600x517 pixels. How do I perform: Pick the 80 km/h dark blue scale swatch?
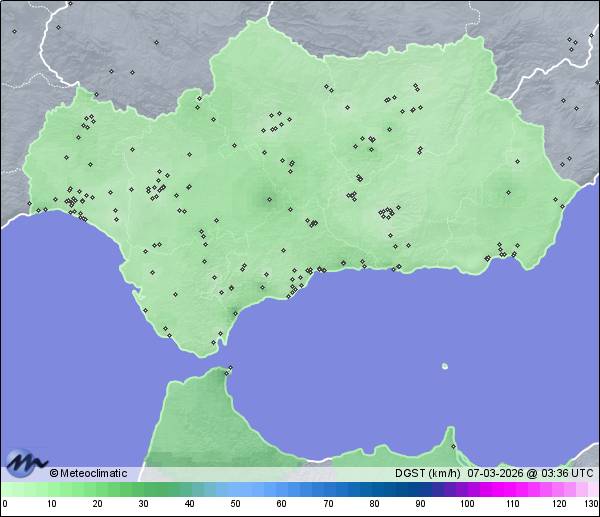374,489
